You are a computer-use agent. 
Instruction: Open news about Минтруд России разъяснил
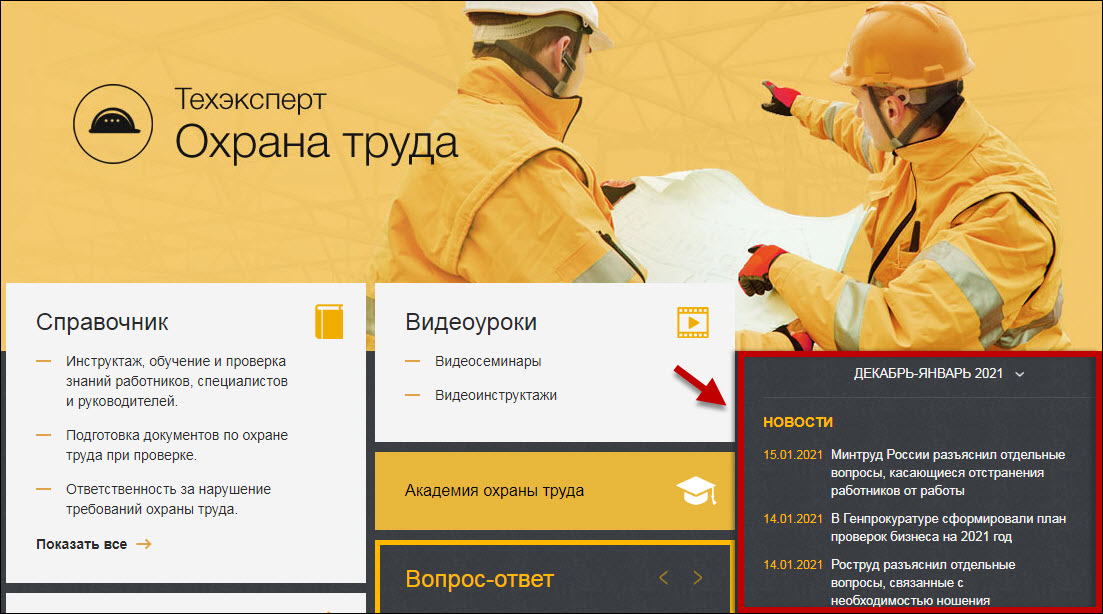(947, 472)
